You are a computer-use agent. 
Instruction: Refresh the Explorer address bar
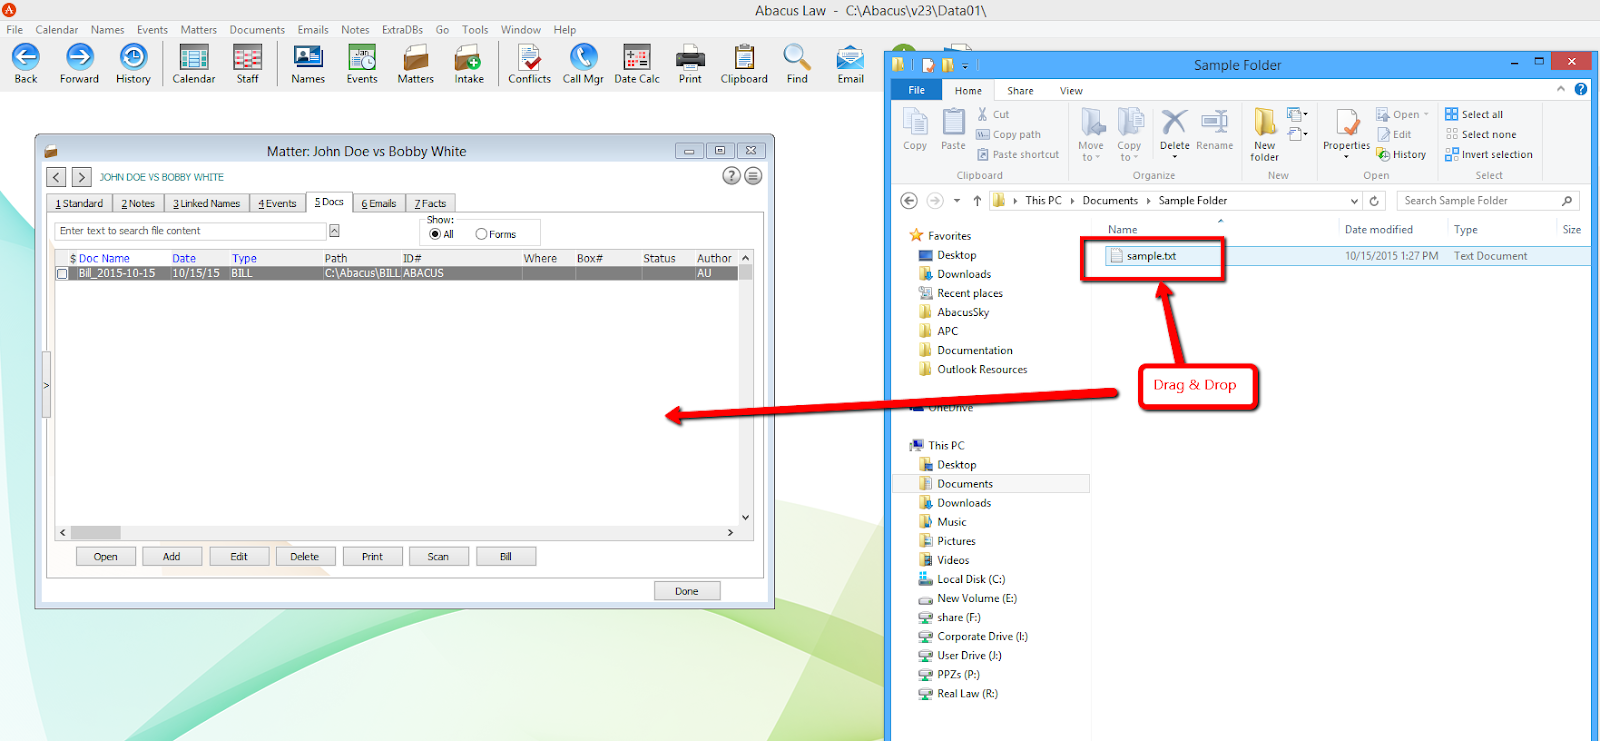[x=1374, y=201]
